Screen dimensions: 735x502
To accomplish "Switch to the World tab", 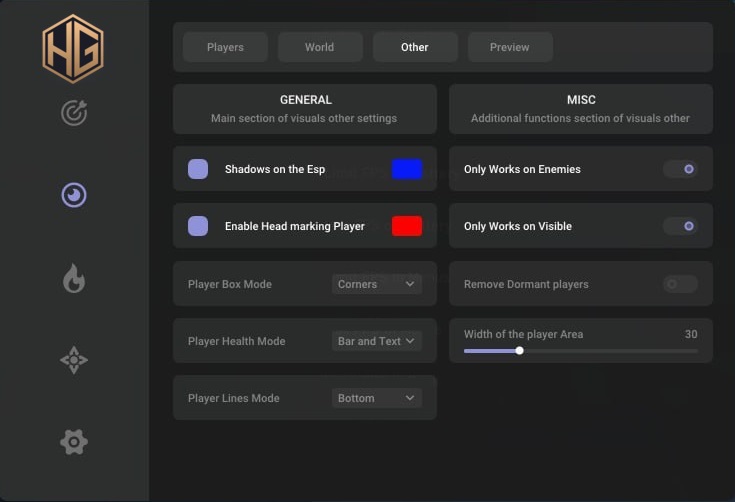I will click(319, 47).
